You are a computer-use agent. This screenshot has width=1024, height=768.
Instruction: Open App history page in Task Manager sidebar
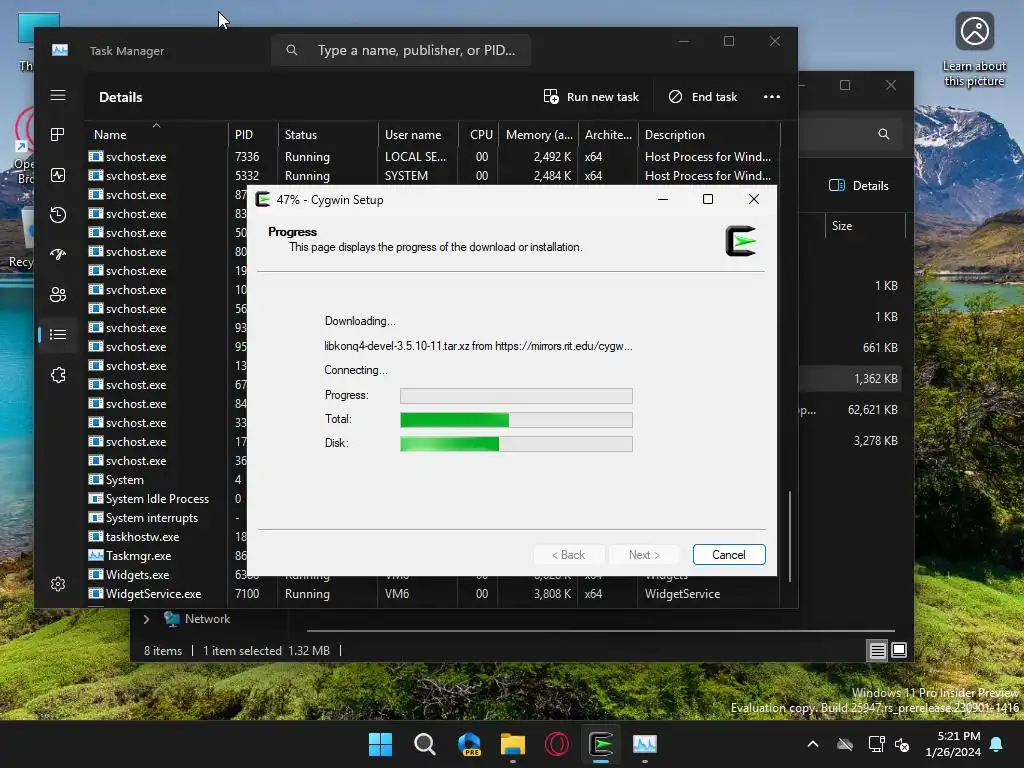58,215
